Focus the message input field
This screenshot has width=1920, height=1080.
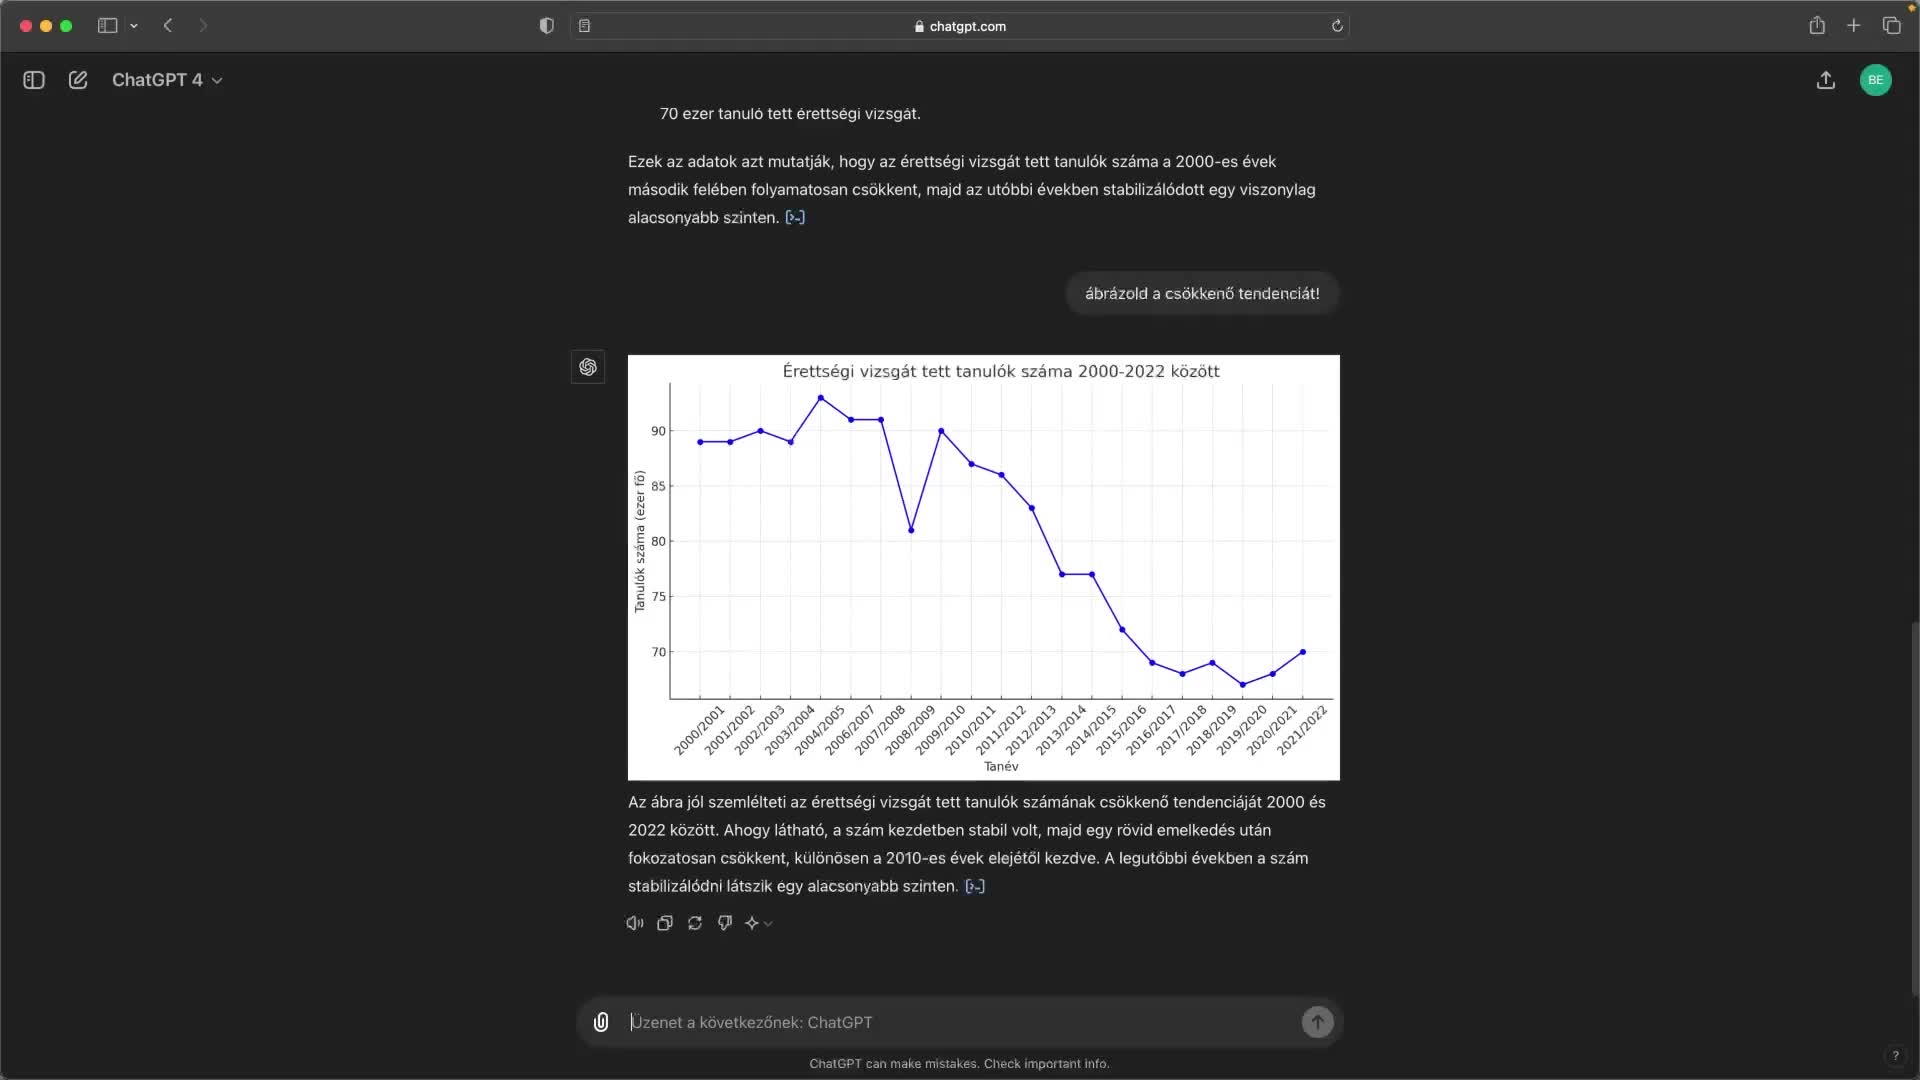[x=960, y=1022]
